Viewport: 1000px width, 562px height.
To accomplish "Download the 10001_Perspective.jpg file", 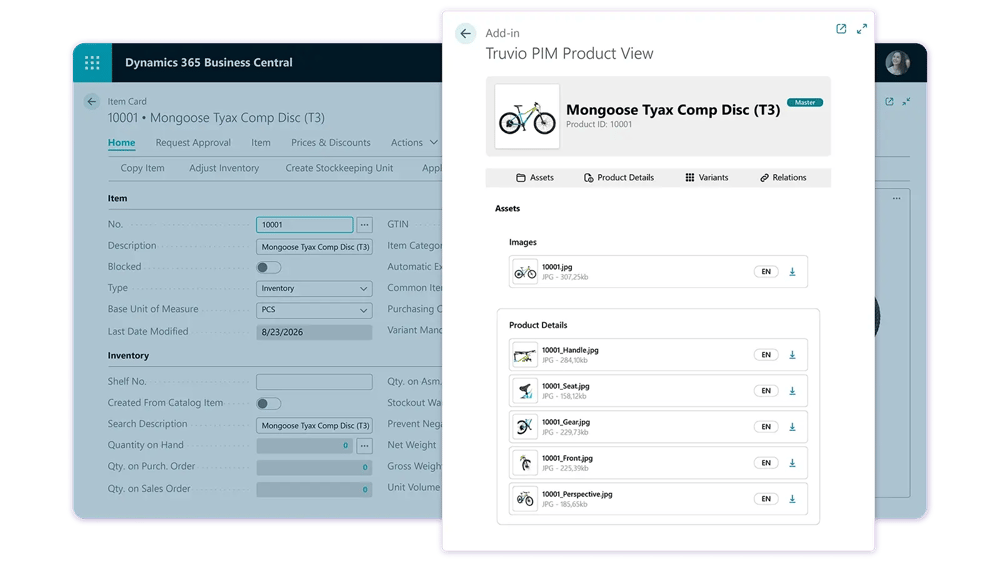I will [x=792, y=499].
